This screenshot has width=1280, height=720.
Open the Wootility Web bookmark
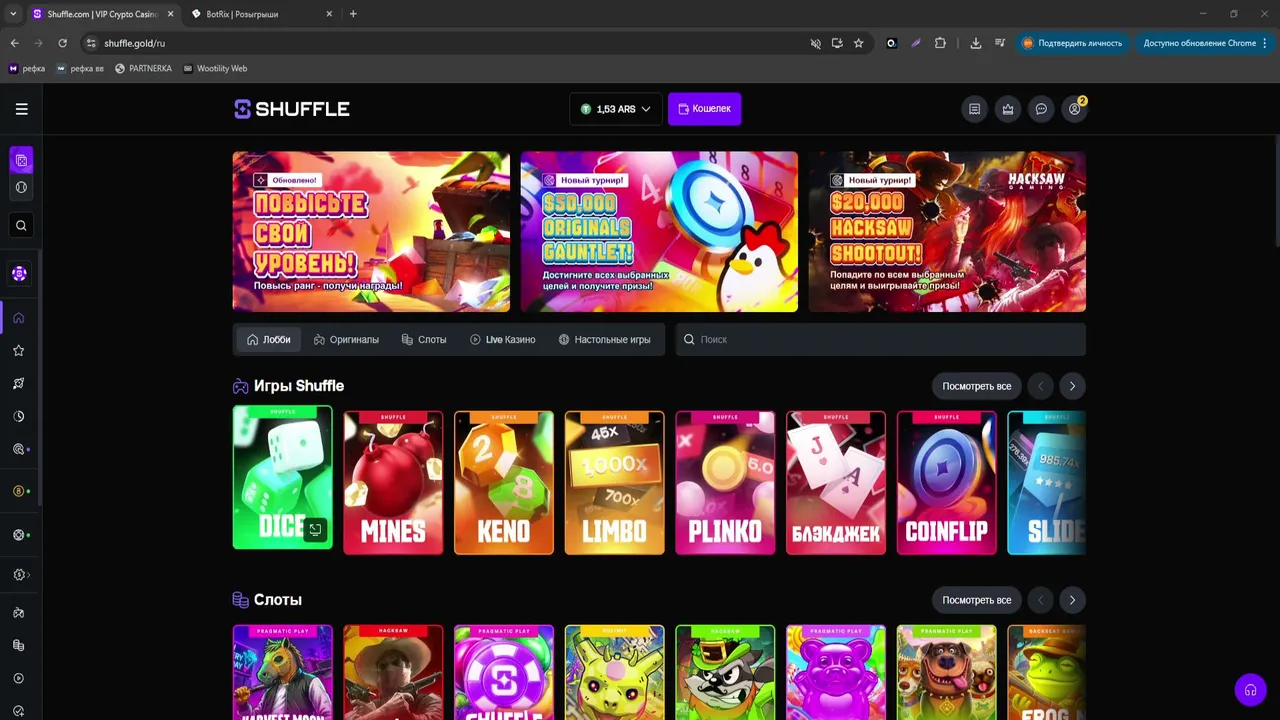pos(215,68)
